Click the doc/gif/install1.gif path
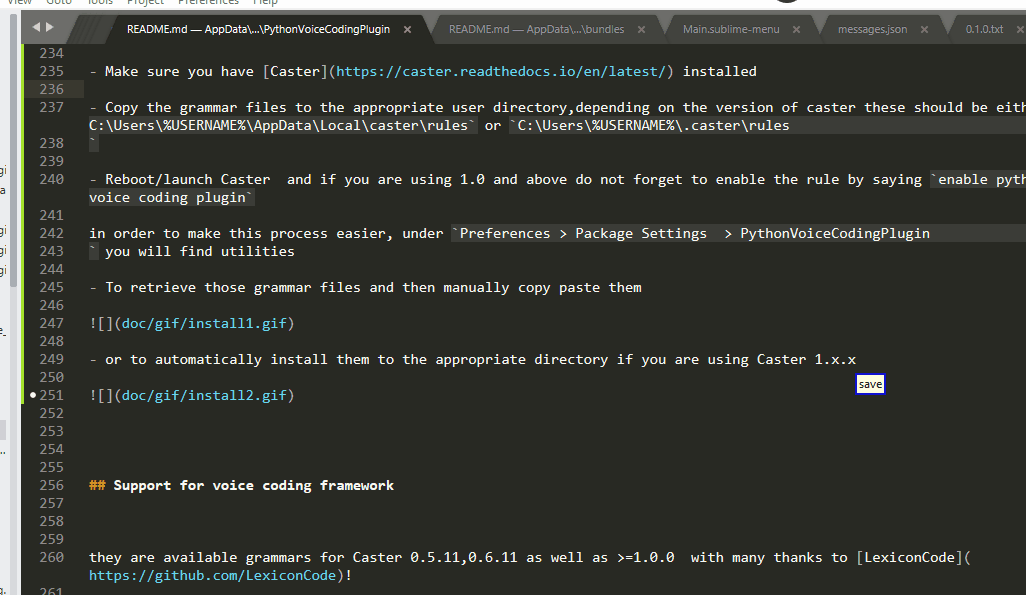 tap(204, 323)
